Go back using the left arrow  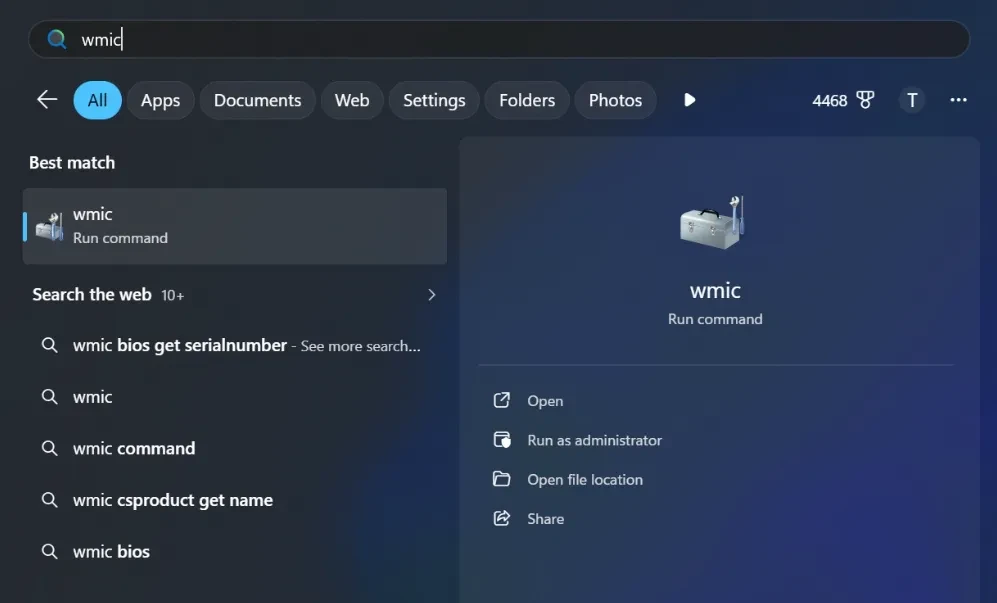(x=47, y=99)
